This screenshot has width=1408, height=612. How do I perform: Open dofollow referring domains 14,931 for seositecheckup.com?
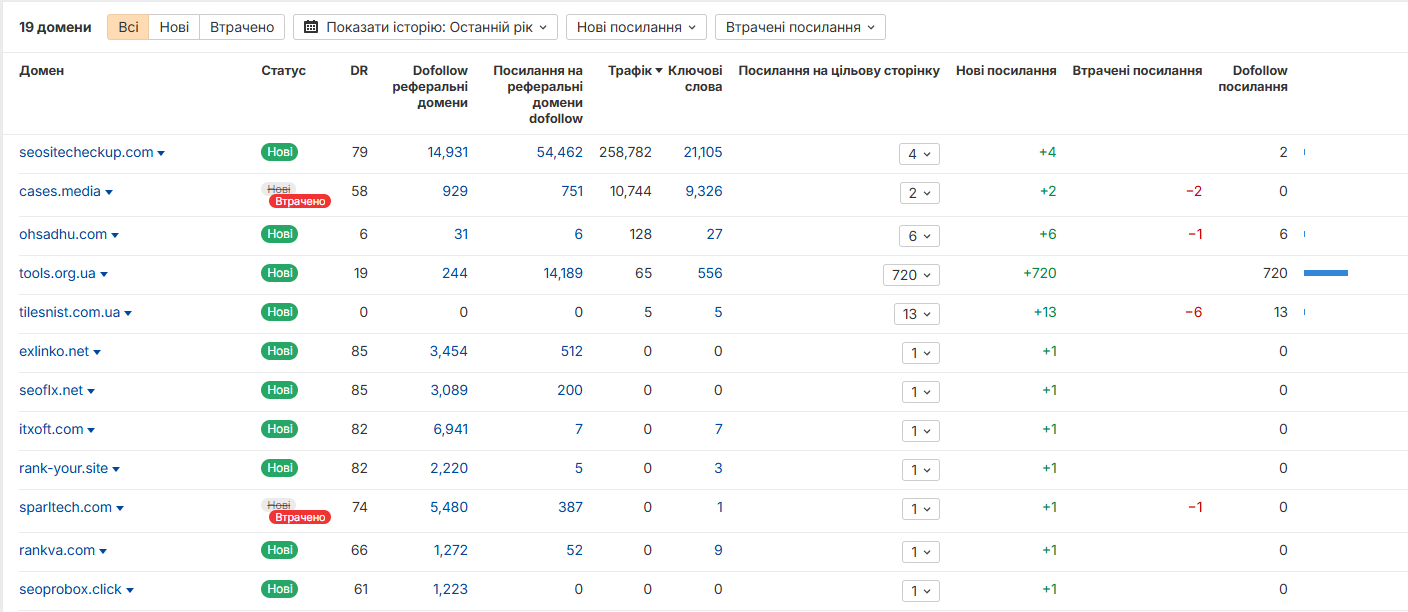click(447, 152)
